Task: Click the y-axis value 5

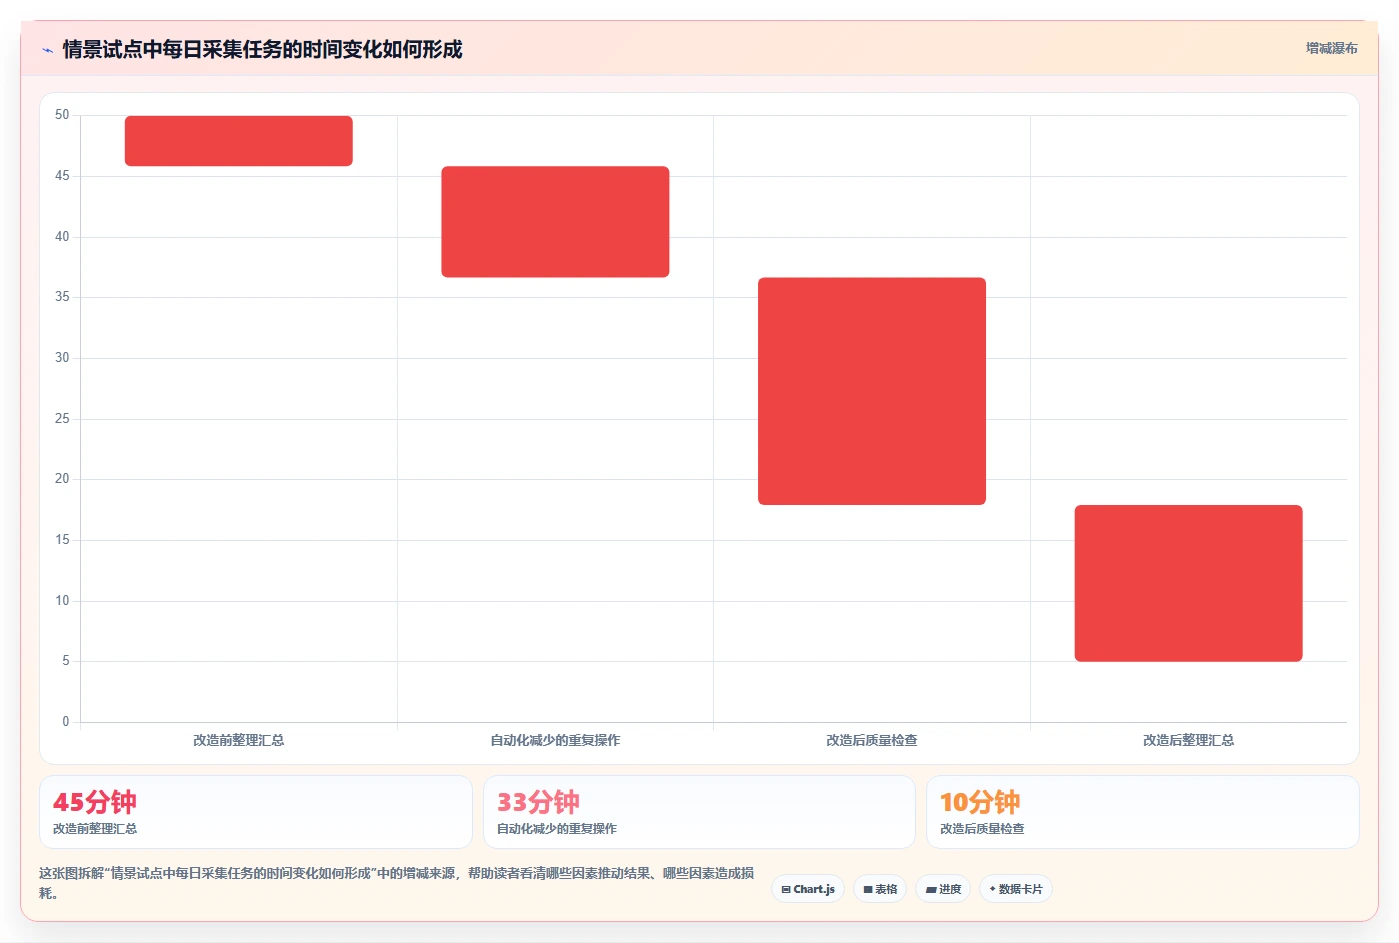Action: [66, 661]
